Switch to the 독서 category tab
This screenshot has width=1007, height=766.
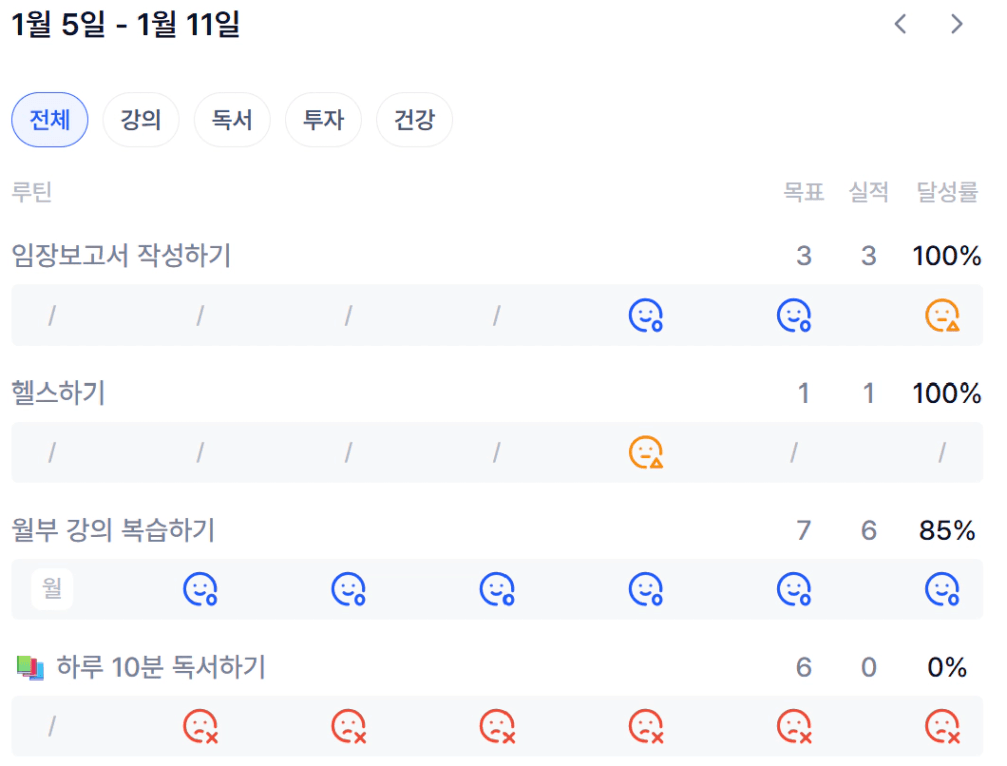(232, 121)
